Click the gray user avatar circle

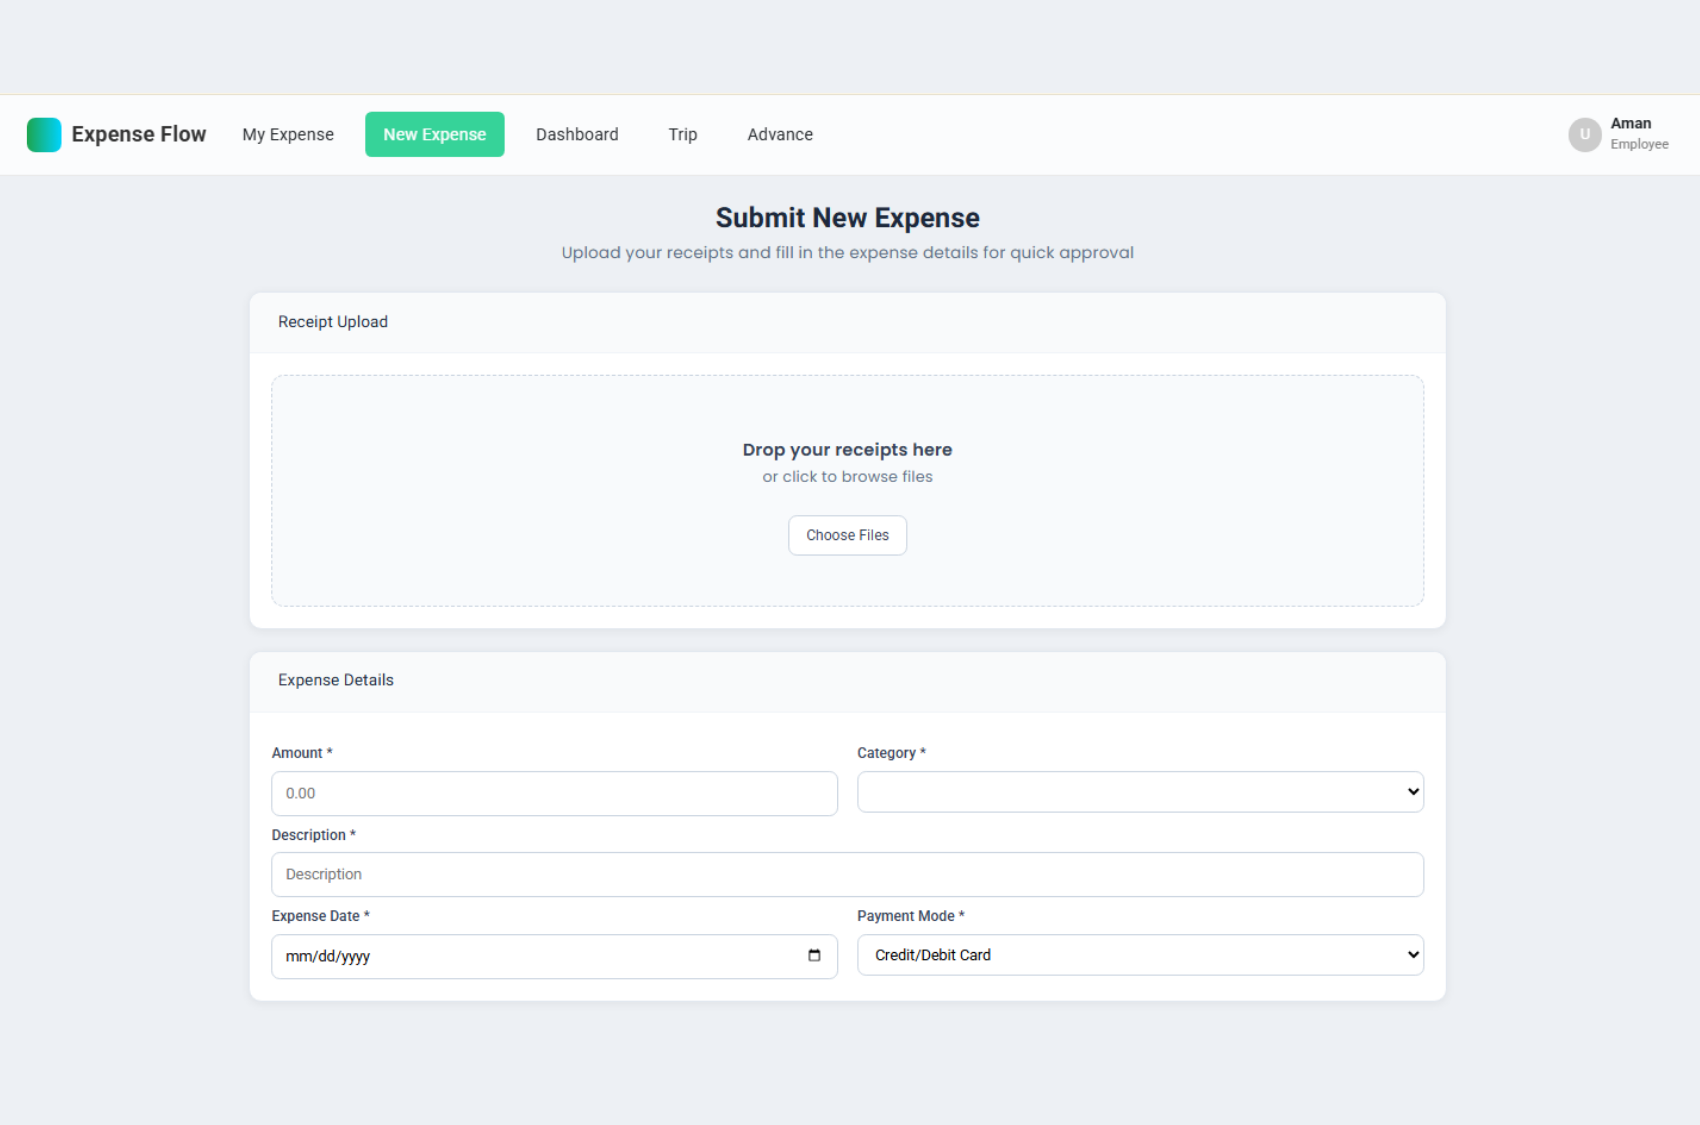click(1584, 134)
